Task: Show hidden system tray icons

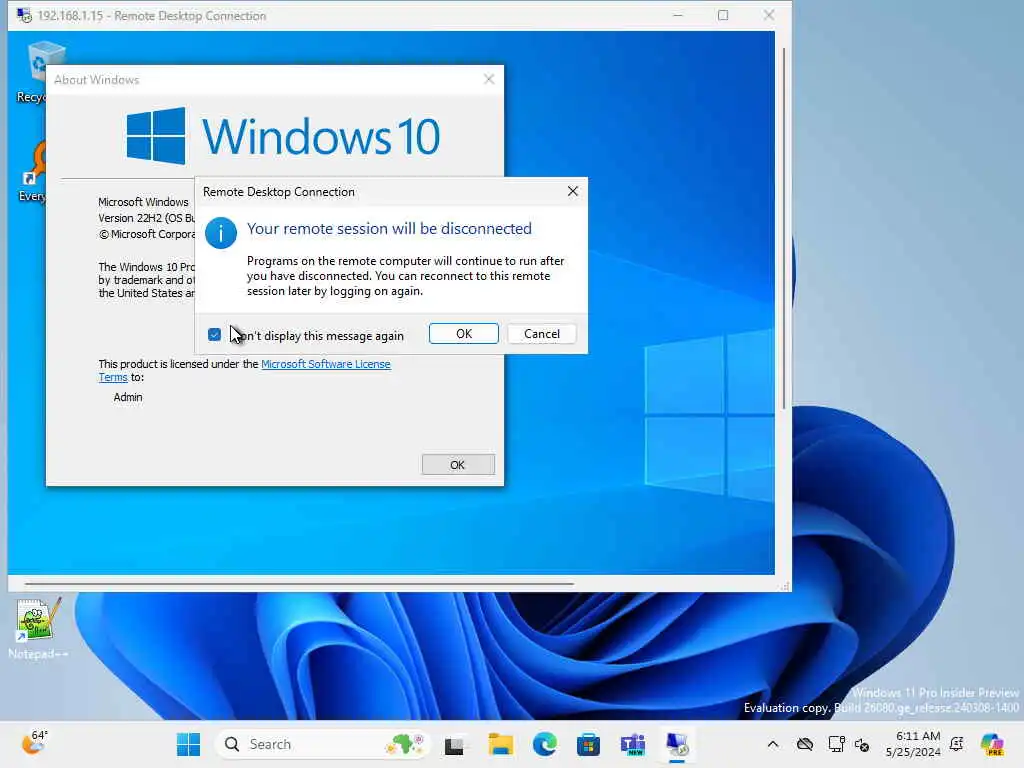Action: pos(773,744)
